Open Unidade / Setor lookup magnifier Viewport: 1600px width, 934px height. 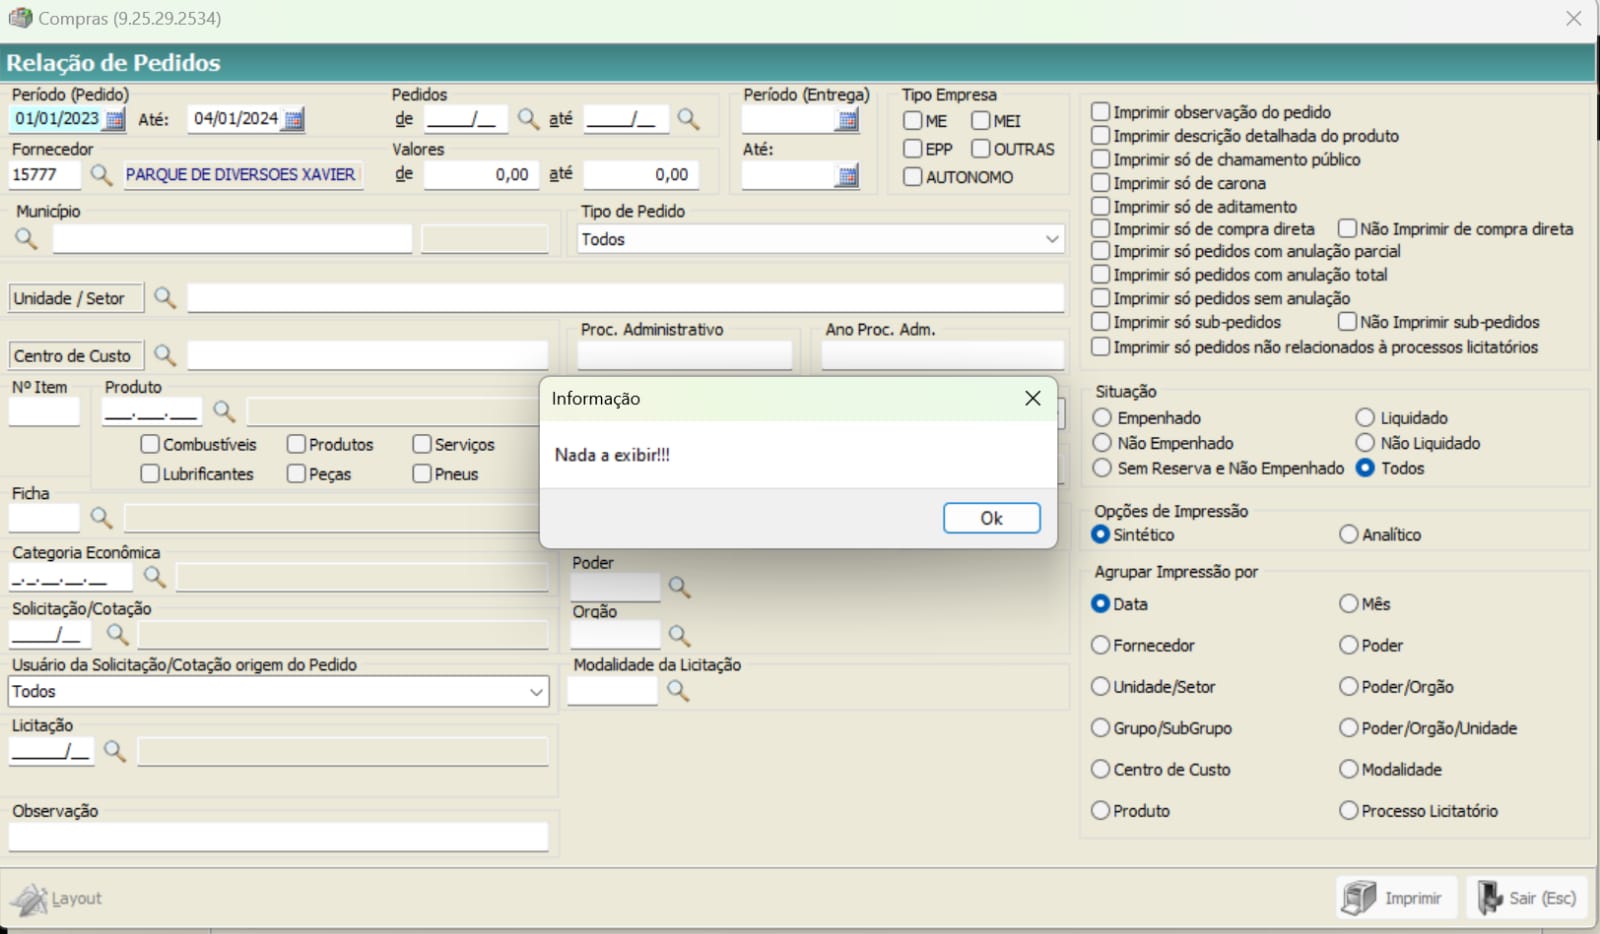165,298
